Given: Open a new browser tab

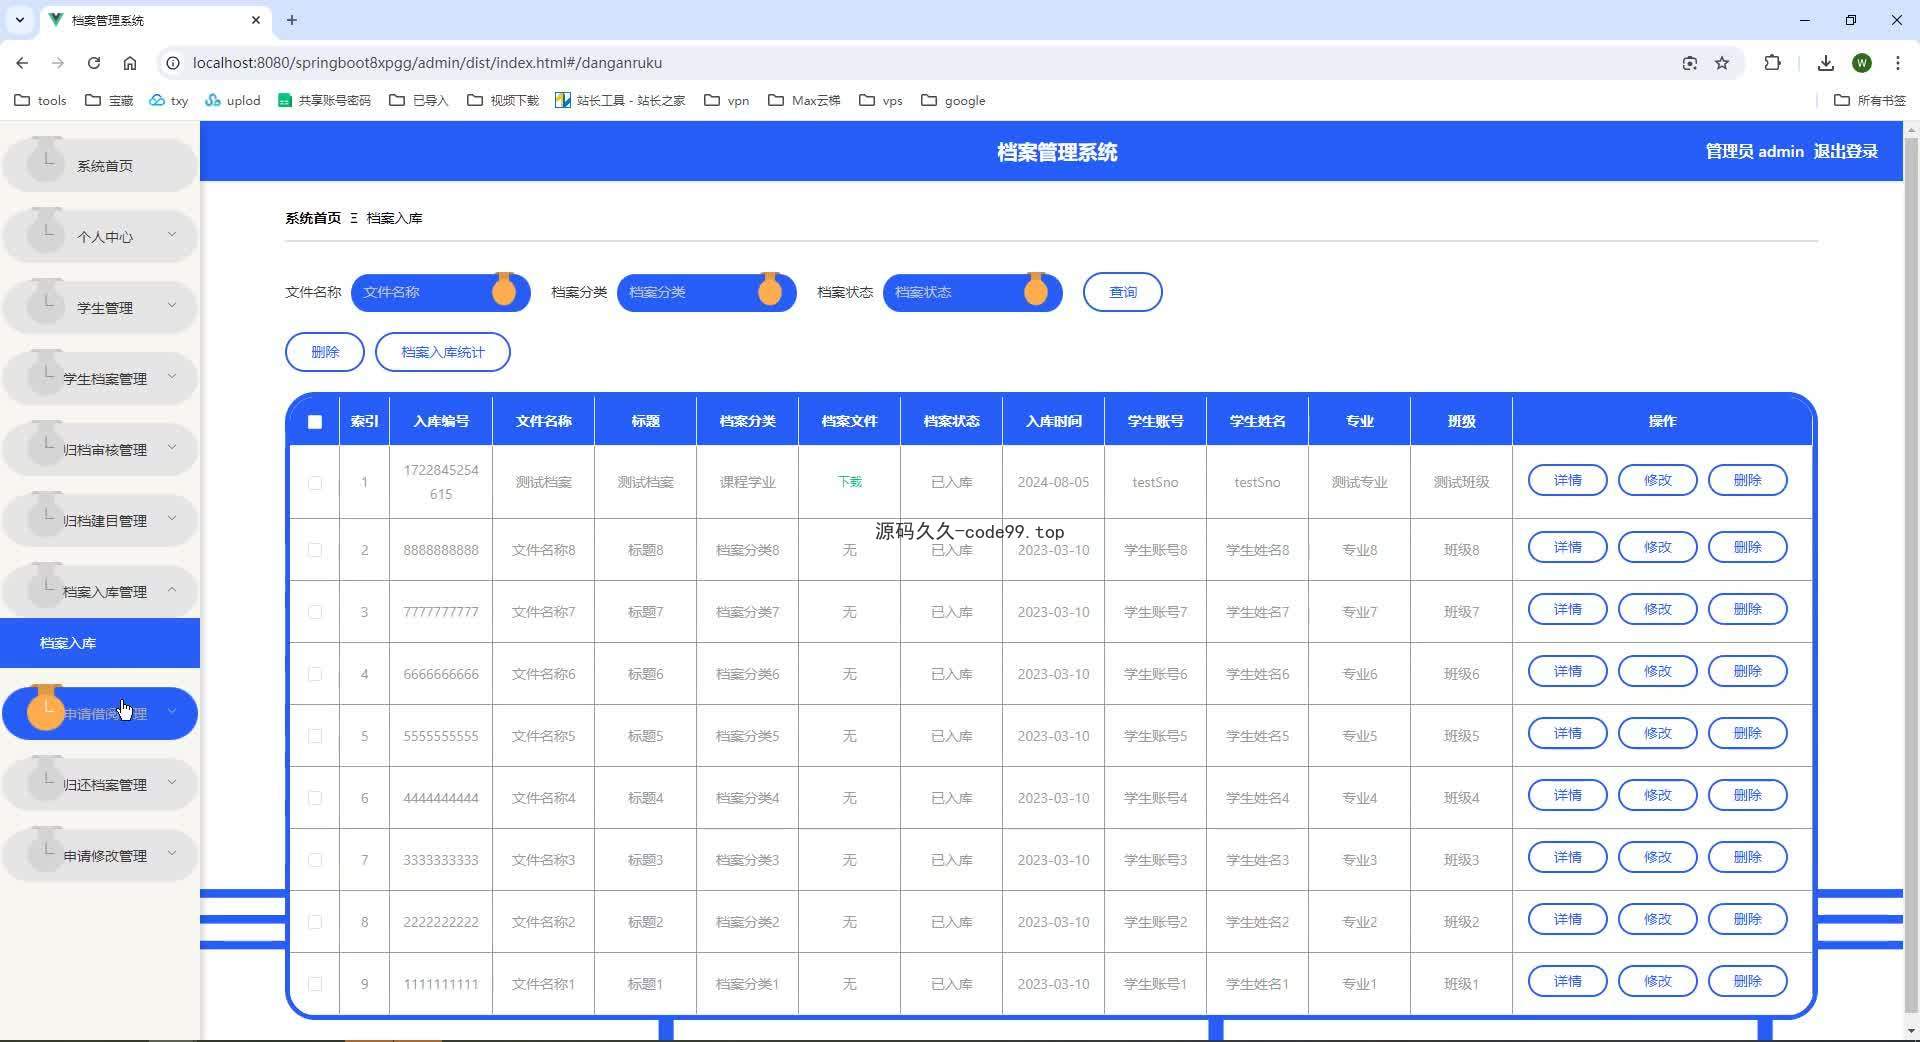Looking at the screenshot, I should [x=292, y=19].
